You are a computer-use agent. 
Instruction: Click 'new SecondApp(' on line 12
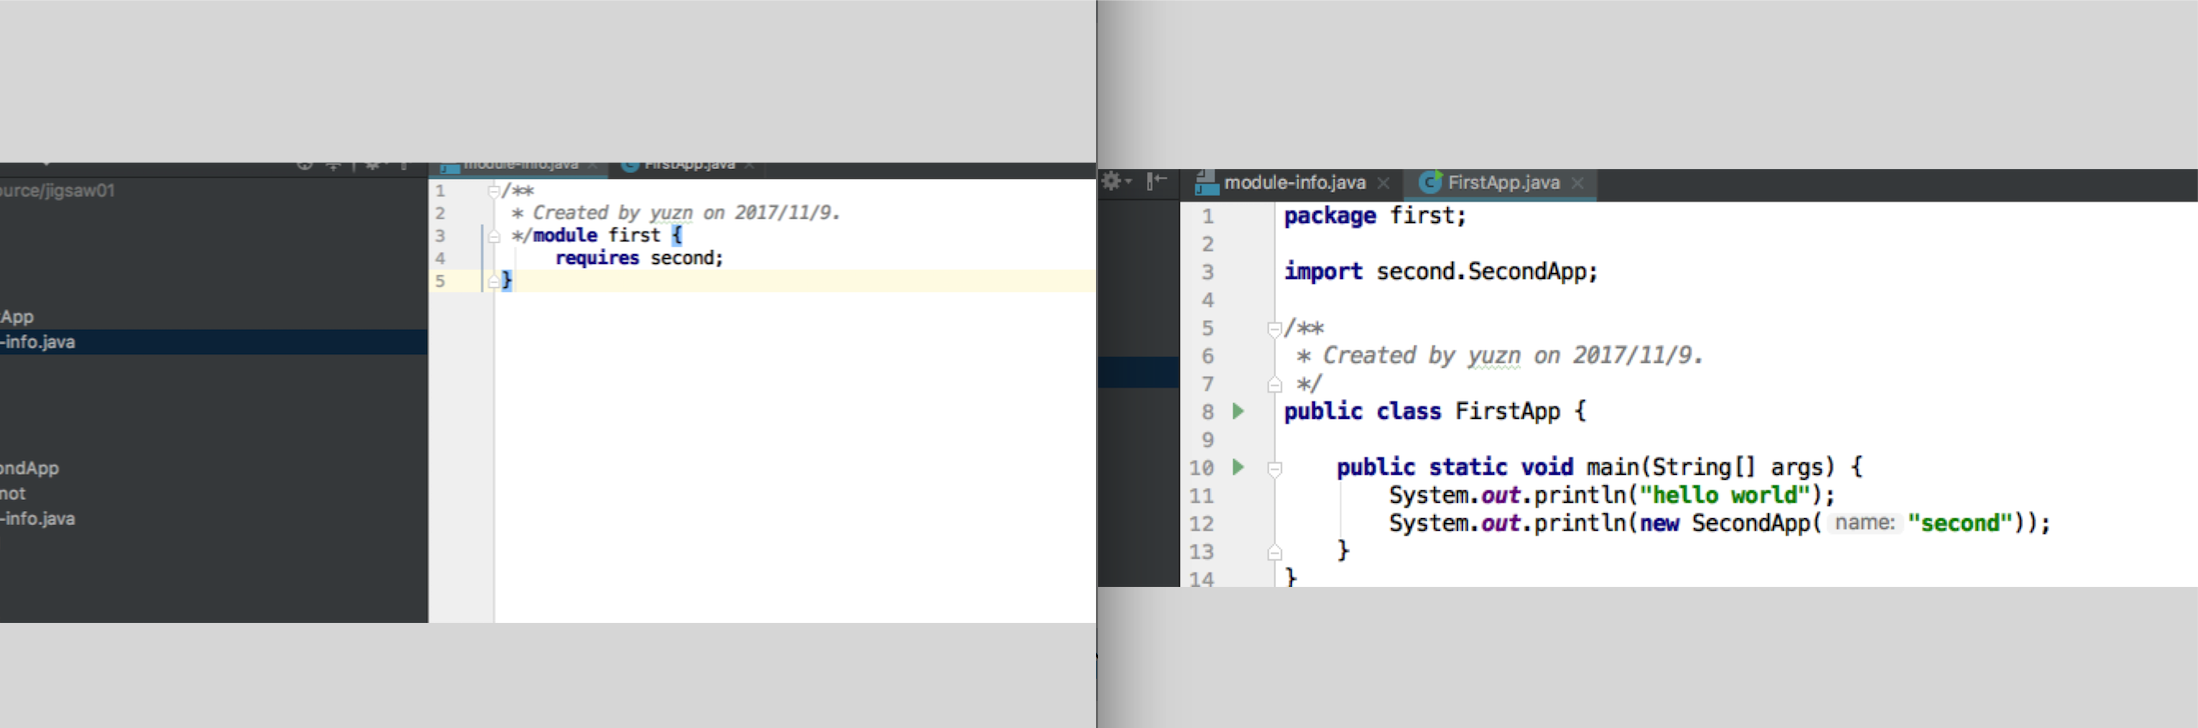1731,523
